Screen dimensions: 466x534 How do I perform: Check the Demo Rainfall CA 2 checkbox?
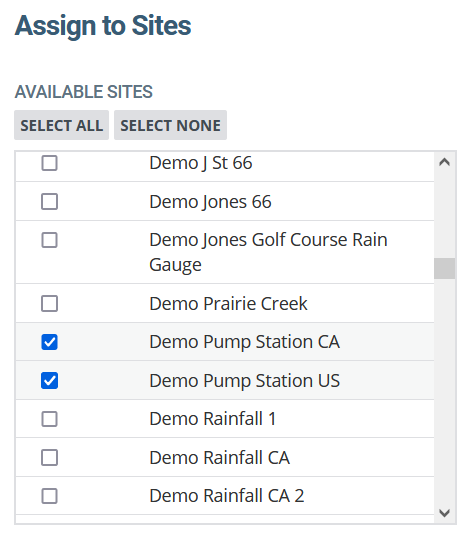tap(49, 496)
